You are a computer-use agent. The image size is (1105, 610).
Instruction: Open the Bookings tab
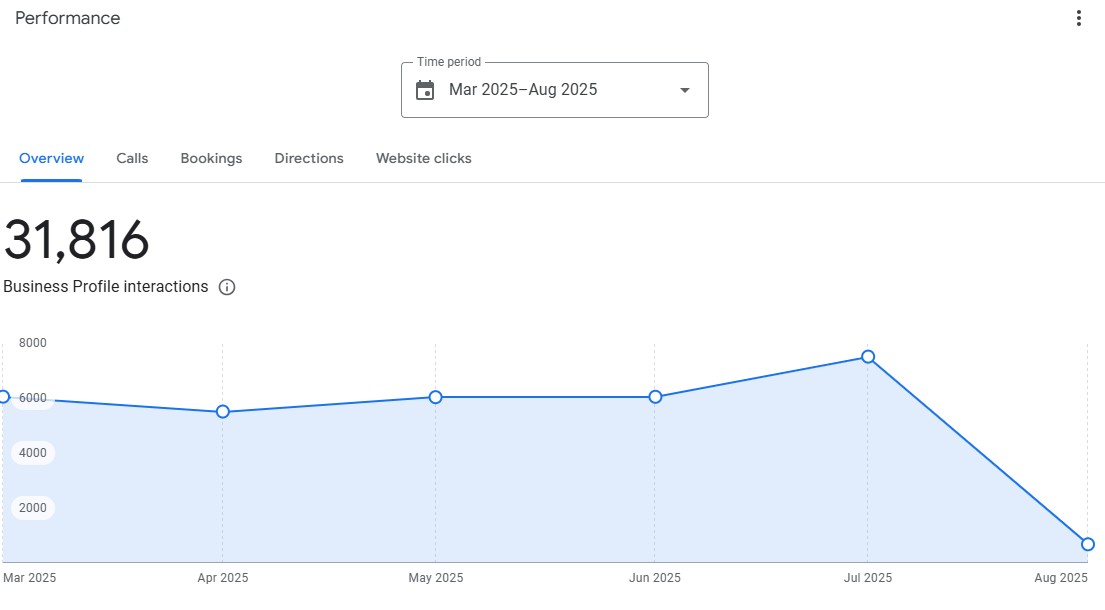(x=211, y=158)
